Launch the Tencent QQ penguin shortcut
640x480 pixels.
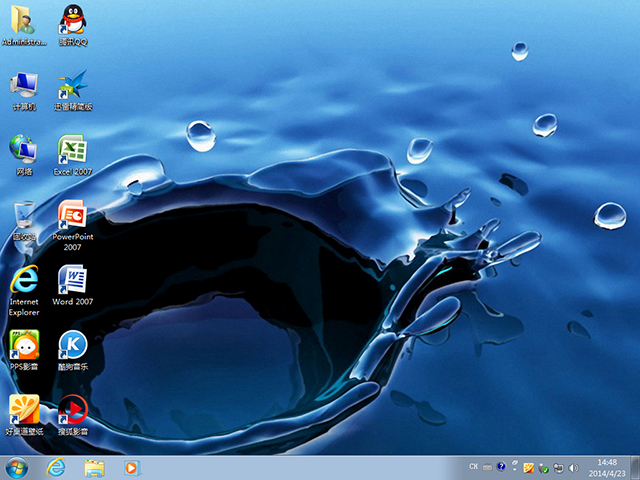coord(72,22)
